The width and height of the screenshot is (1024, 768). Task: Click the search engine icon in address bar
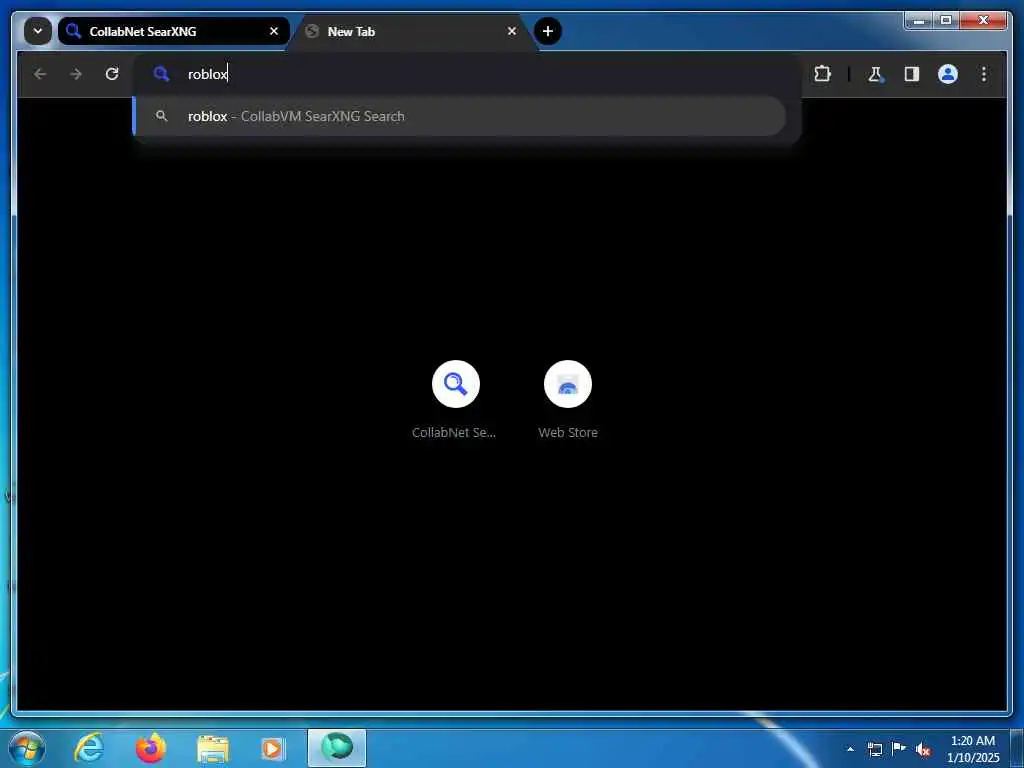161,74
